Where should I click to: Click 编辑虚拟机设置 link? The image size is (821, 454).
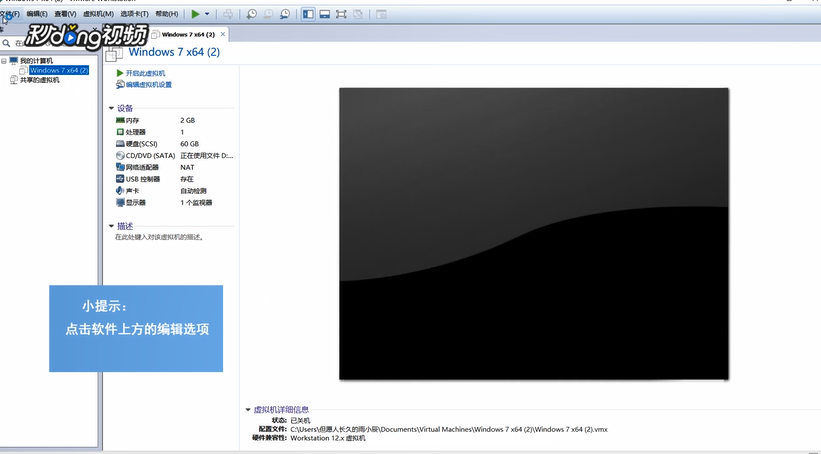coord(149,85)
